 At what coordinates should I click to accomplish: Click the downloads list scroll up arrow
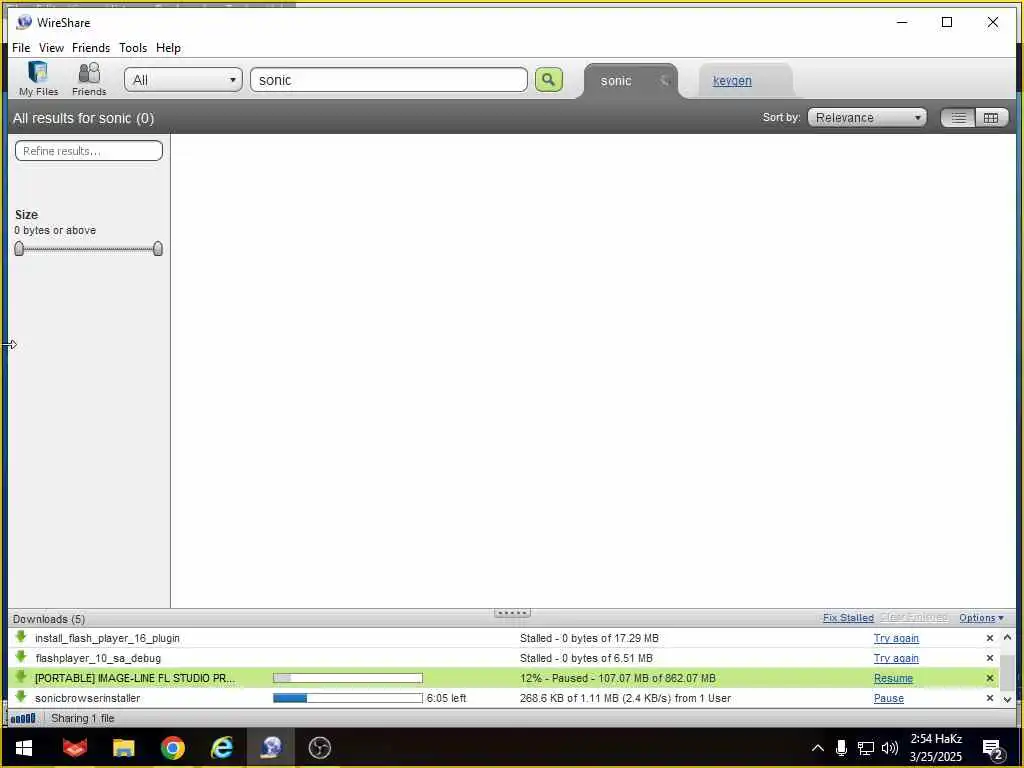pyautogui.click(x=1007, y=637)
